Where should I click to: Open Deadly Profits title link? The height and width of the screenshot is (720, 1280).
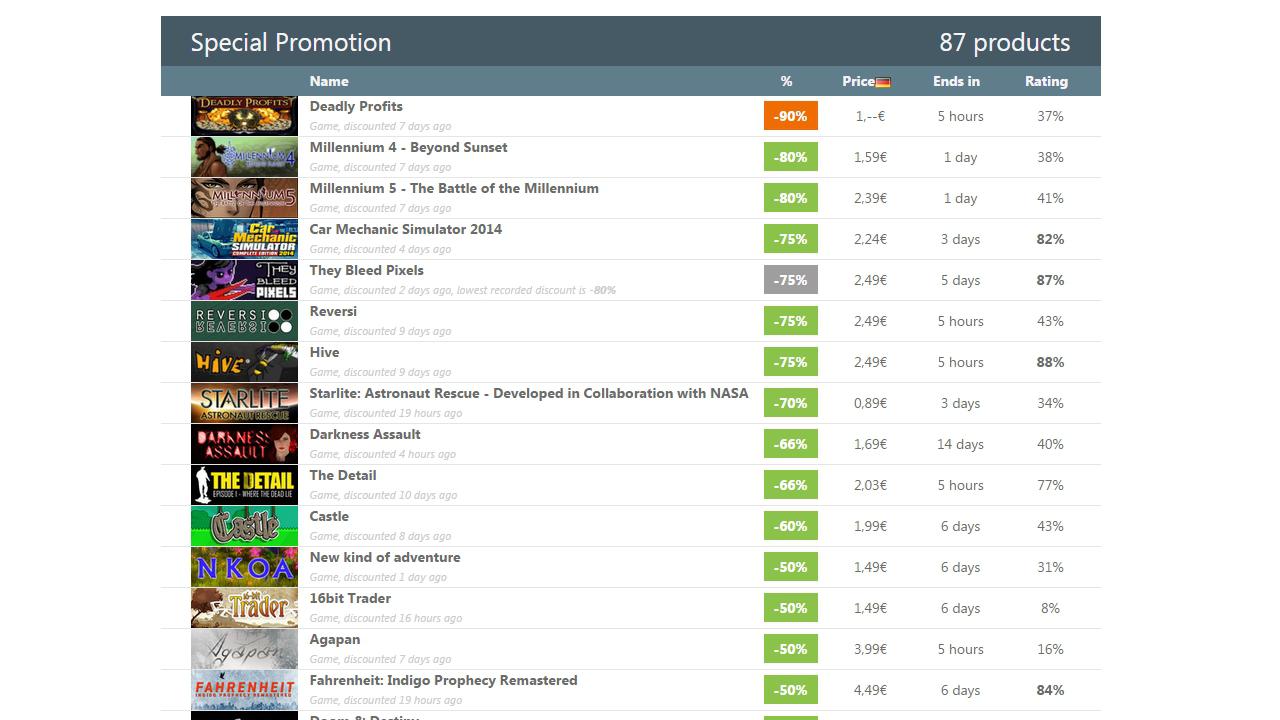coord(356,106)
